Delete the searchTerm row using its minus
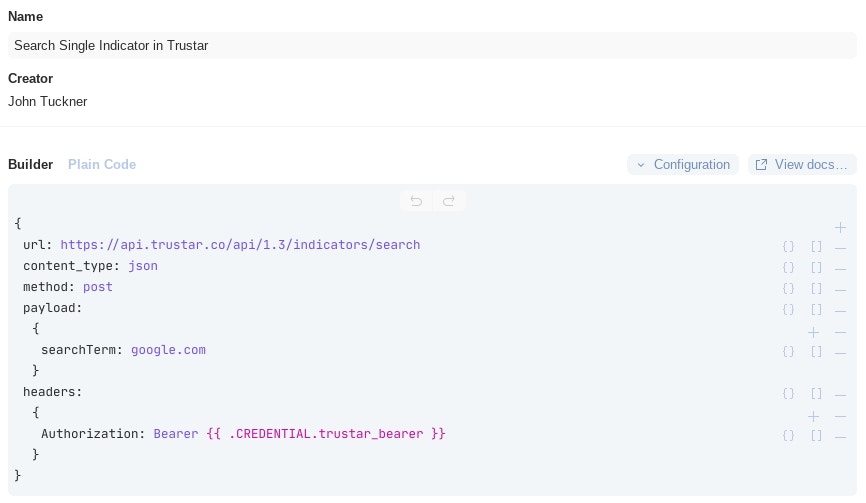The width and height of the screenshot is (866, 503). pyautogui.click(x=840, y=351)
